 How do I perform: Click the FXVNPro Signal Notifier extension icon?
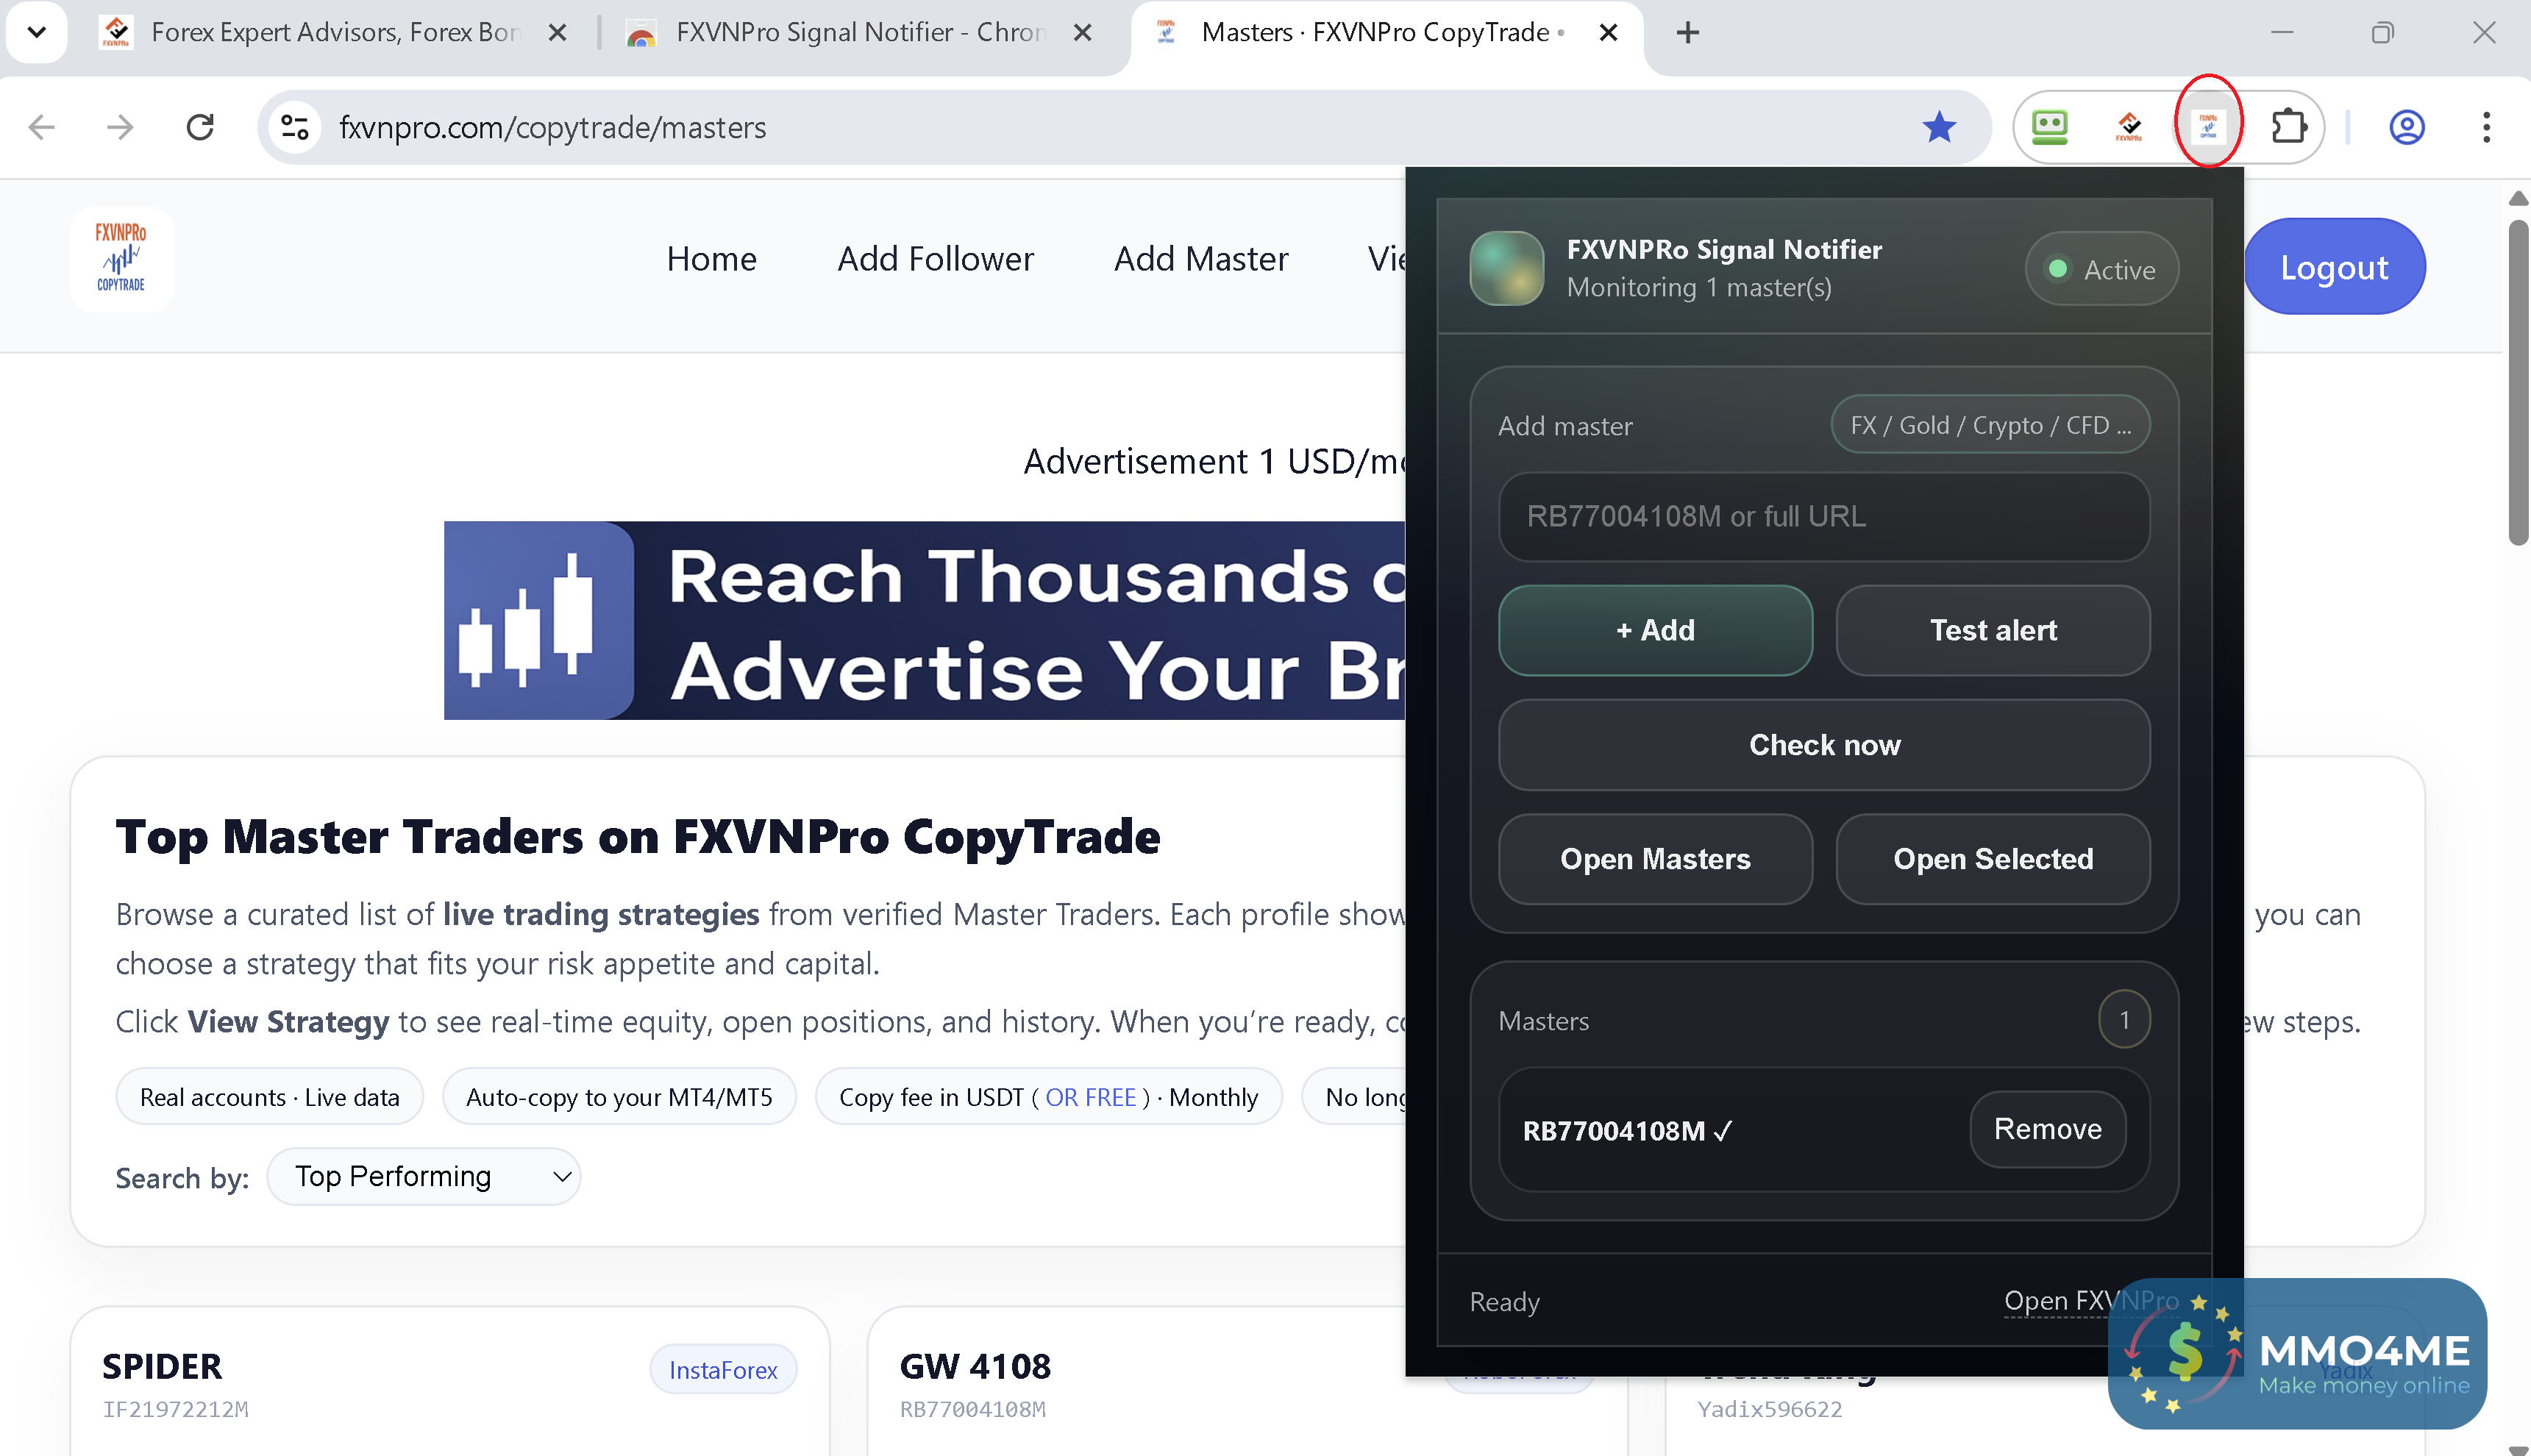(2207, 127)
